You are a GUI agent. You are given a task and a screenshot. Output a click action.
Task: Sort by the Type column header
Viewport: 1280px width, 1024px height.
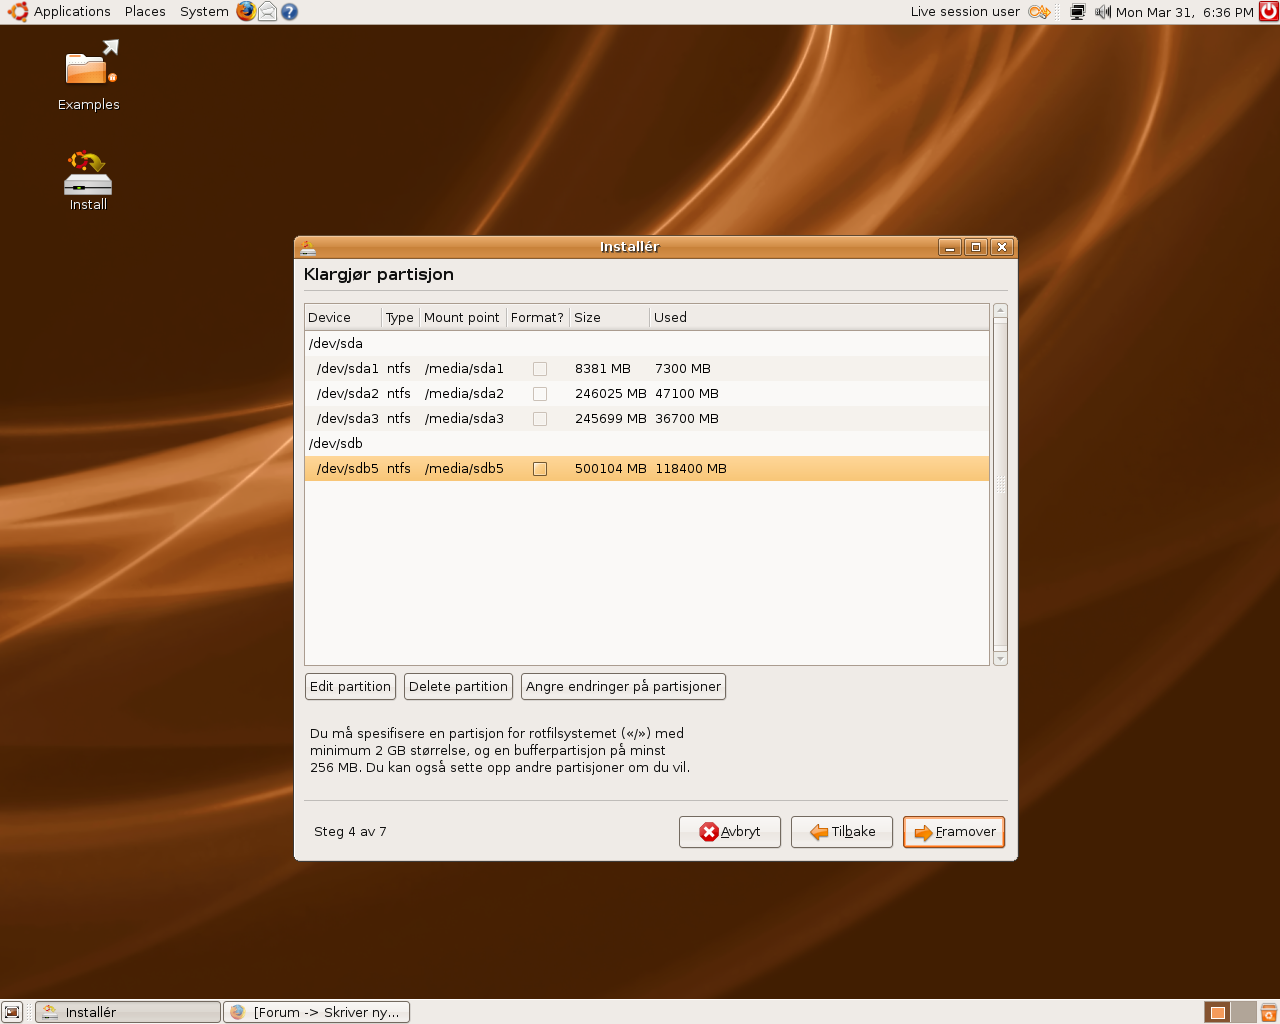point(400,318)
